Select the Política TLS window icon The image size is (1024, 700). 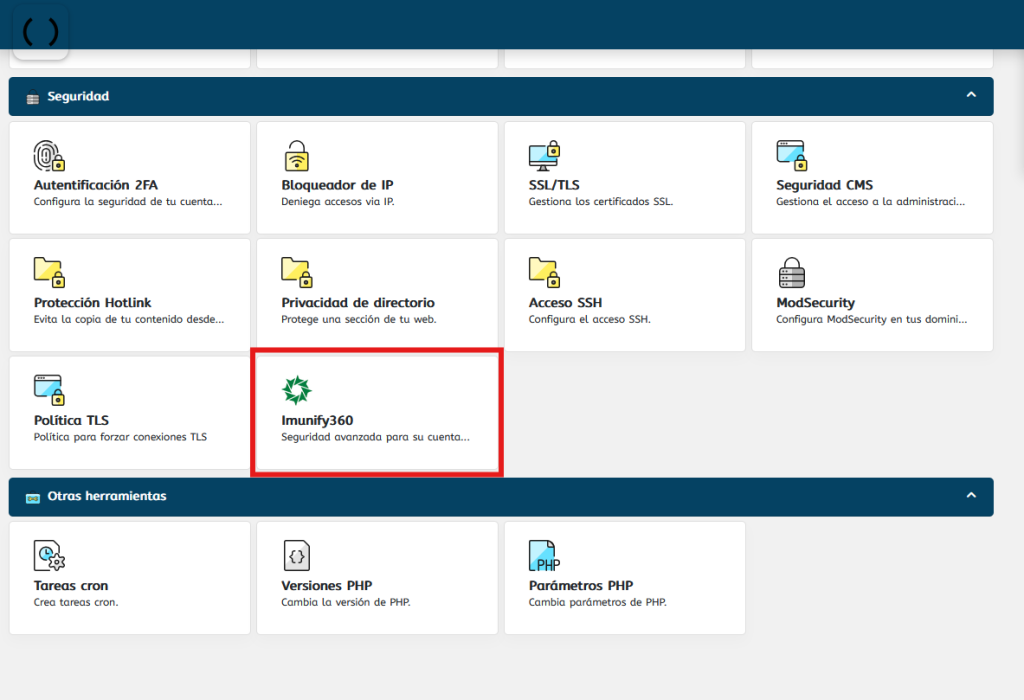[x=49, y=390]
